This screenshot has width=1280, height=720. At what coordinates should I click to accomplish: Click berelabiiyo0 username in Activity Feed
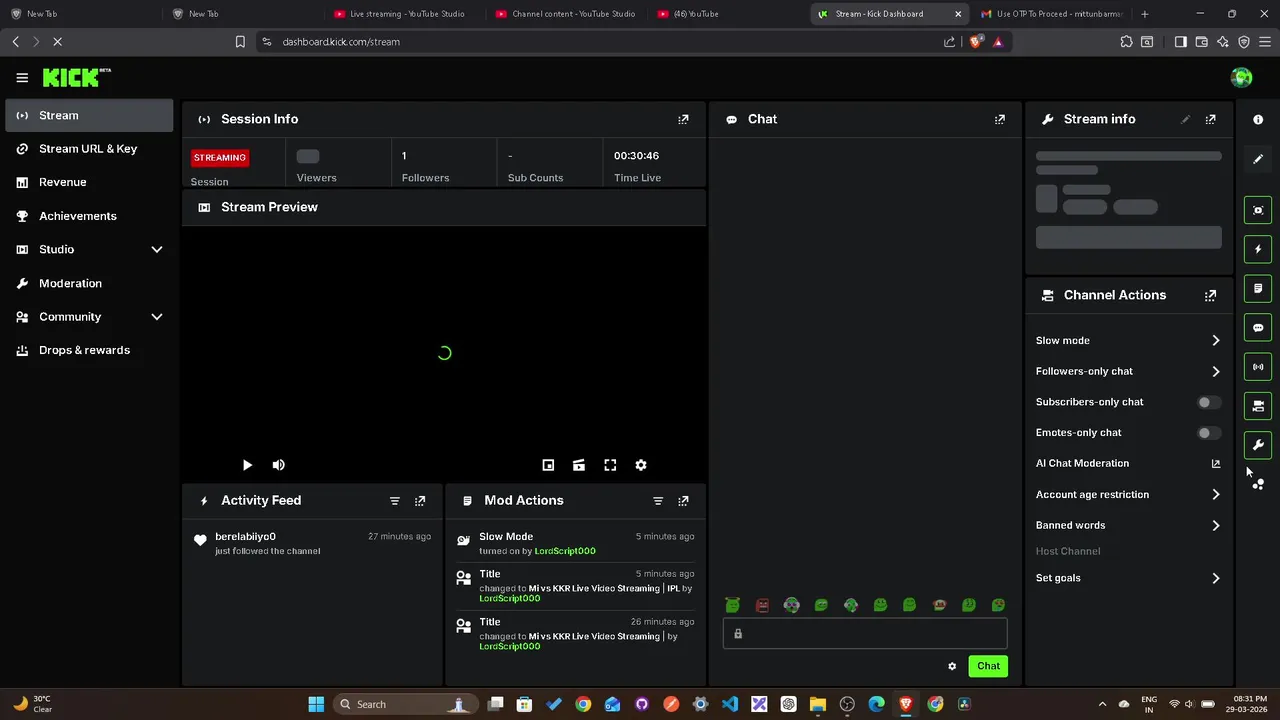(x=245, y=537)
